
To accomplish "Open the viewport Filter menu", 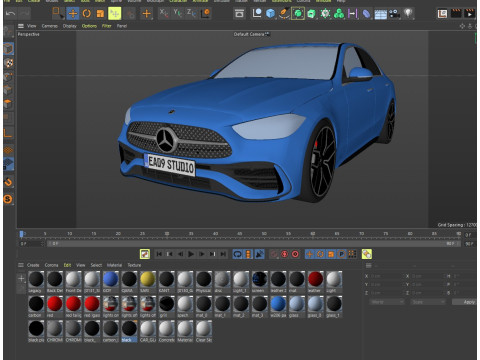I will click(107, 26).
